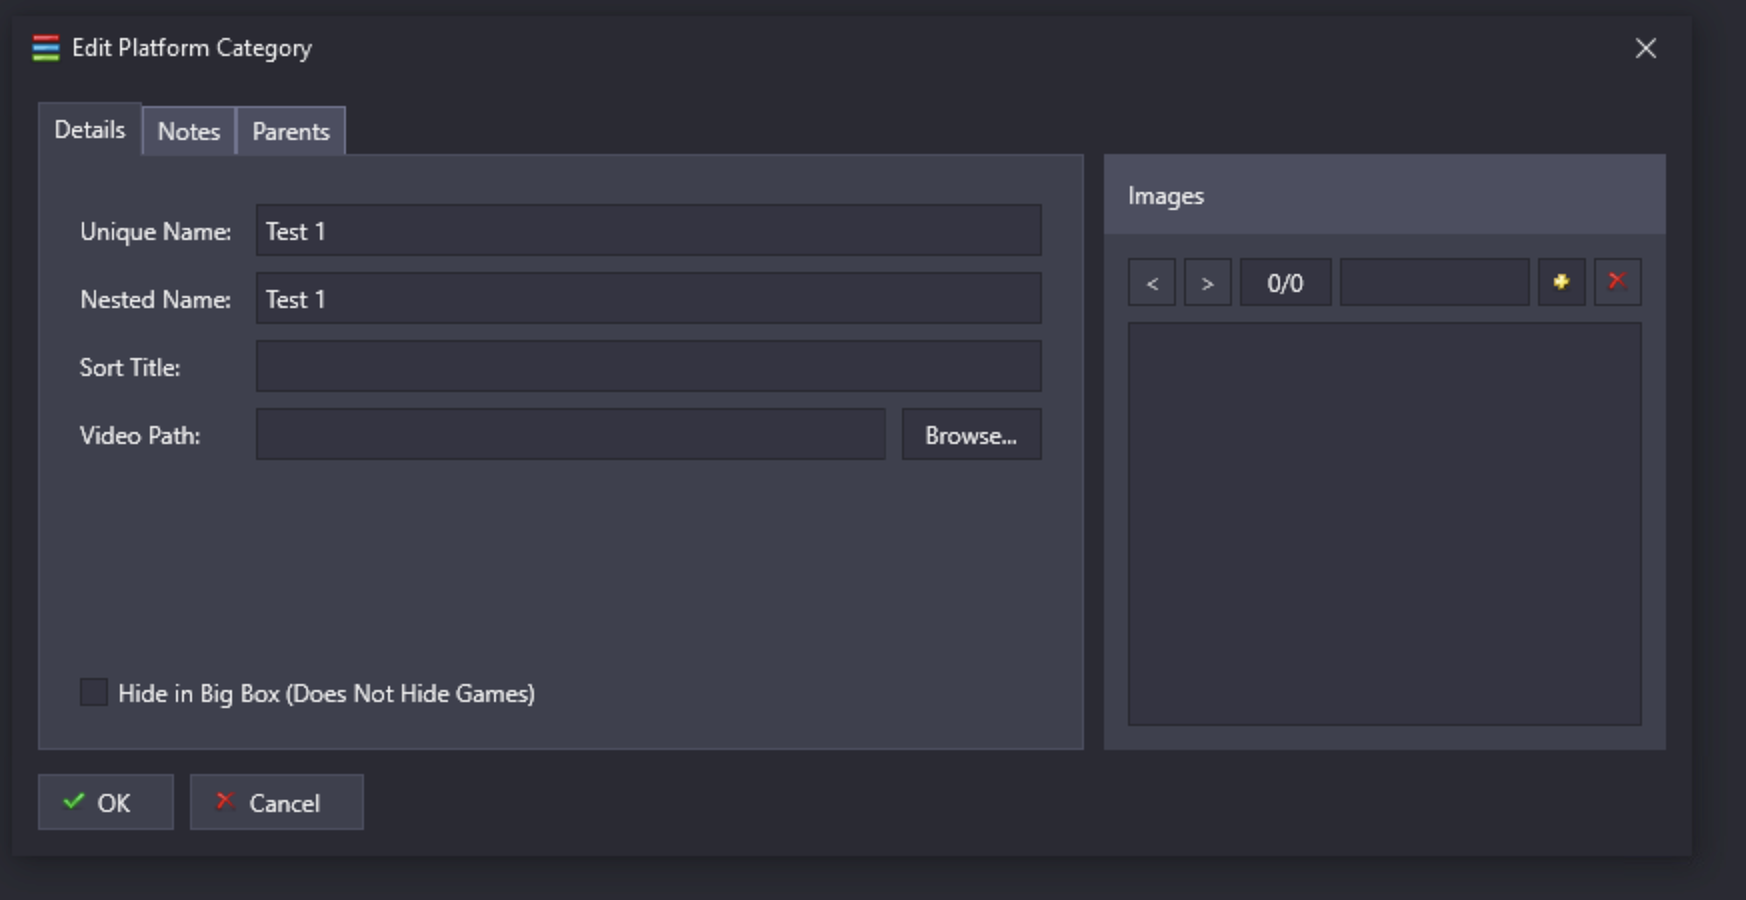This screenshot has height=900, width=1746.
Task: Go to previous image with the < button
Action: 1152,282
